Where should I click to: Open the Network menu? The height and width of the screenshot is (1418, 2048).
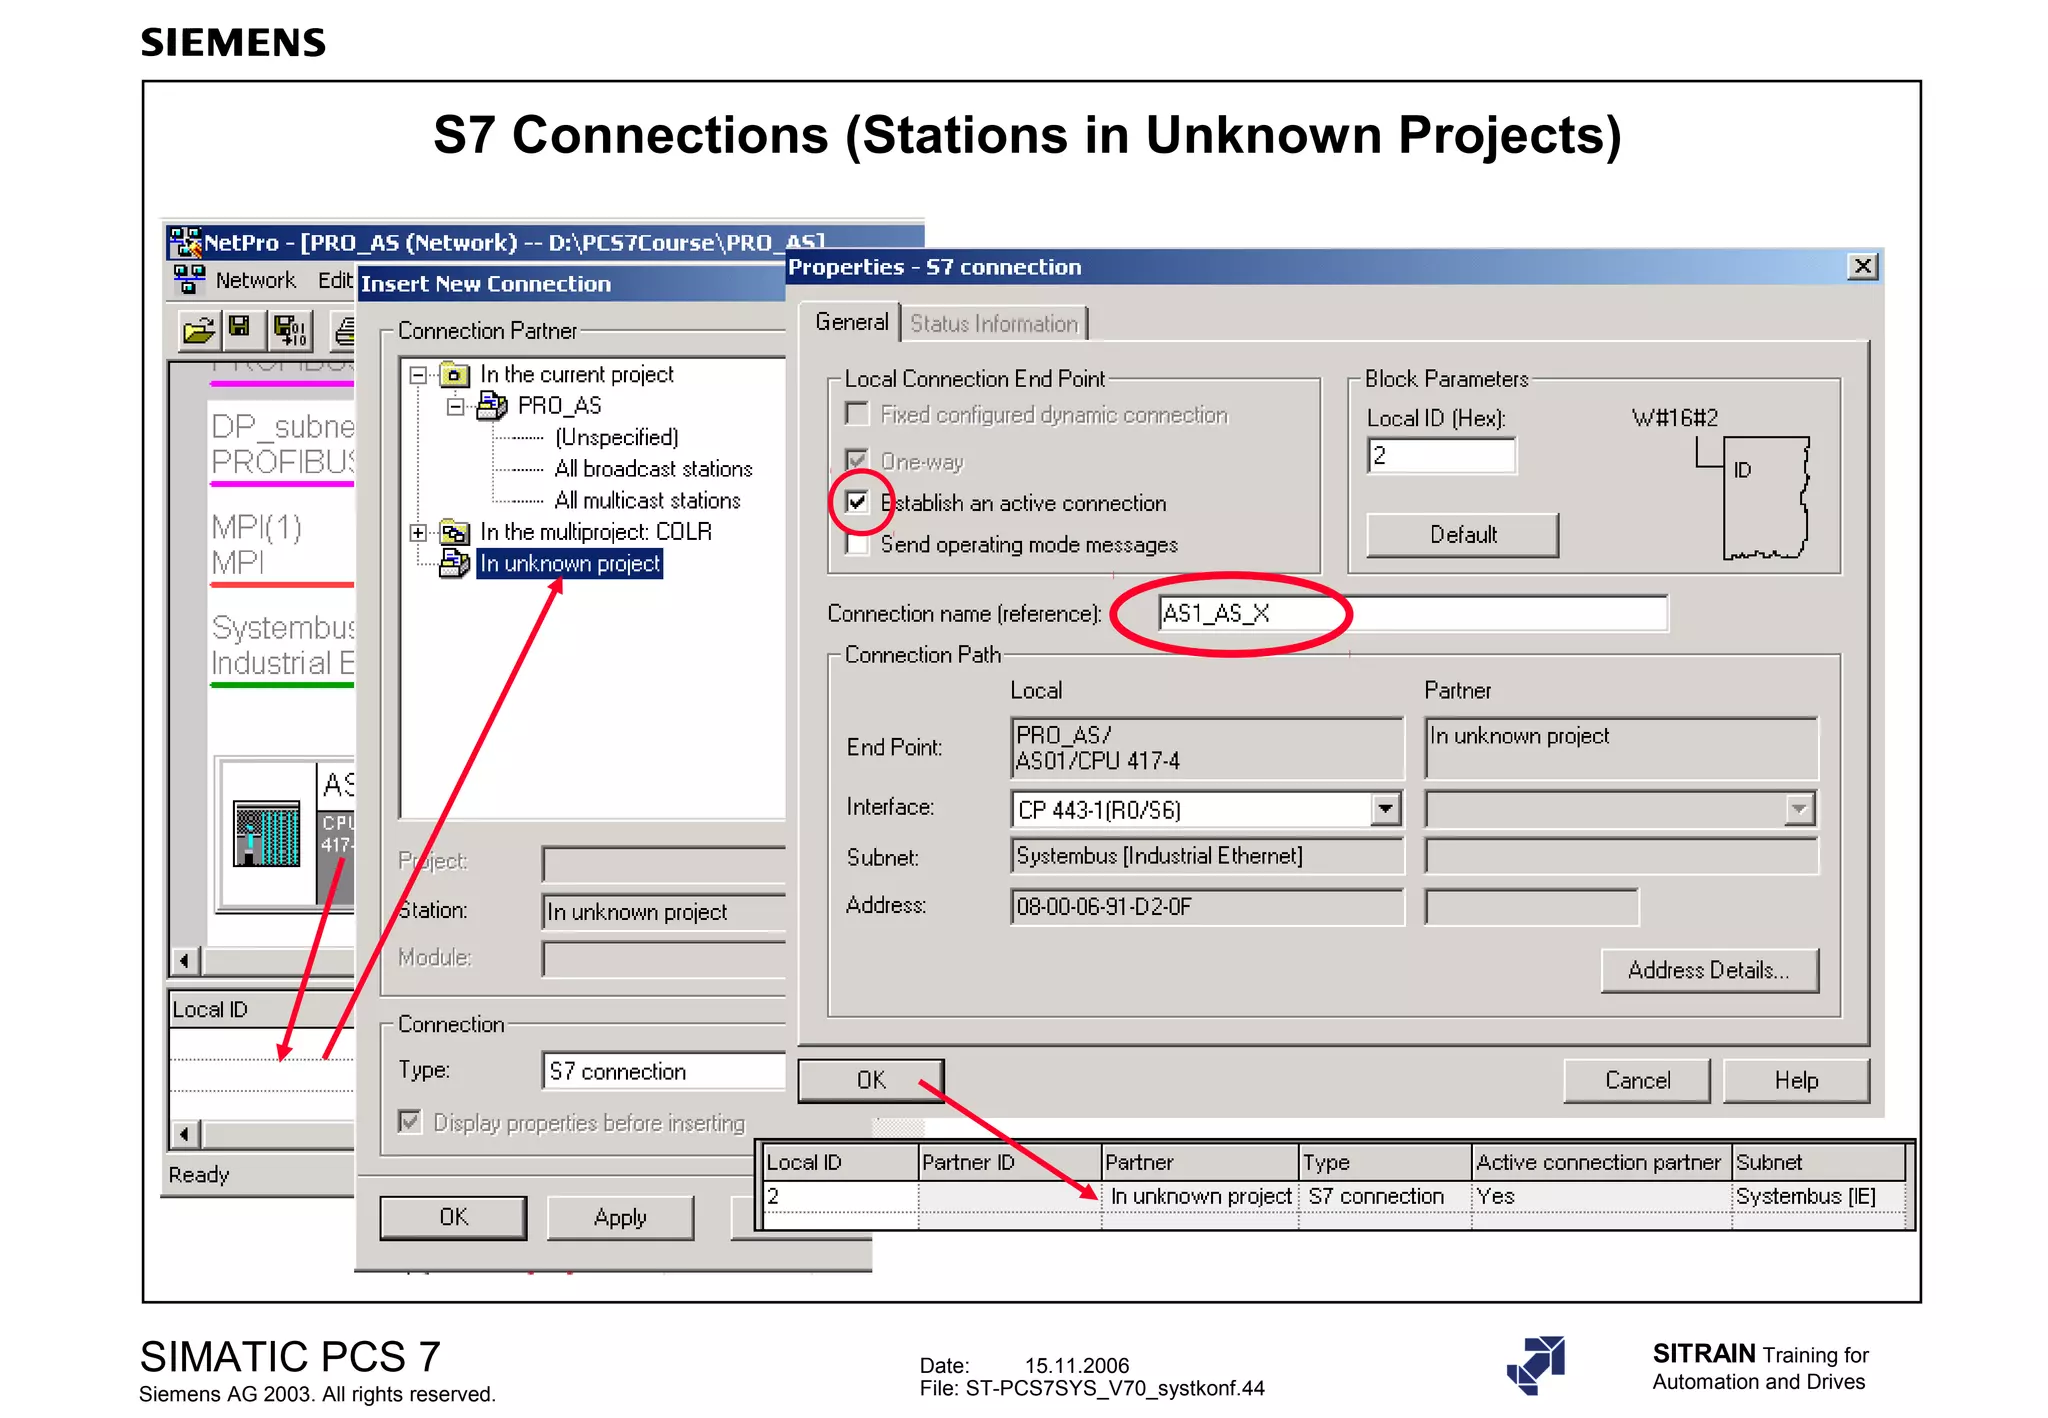point(256,280)
